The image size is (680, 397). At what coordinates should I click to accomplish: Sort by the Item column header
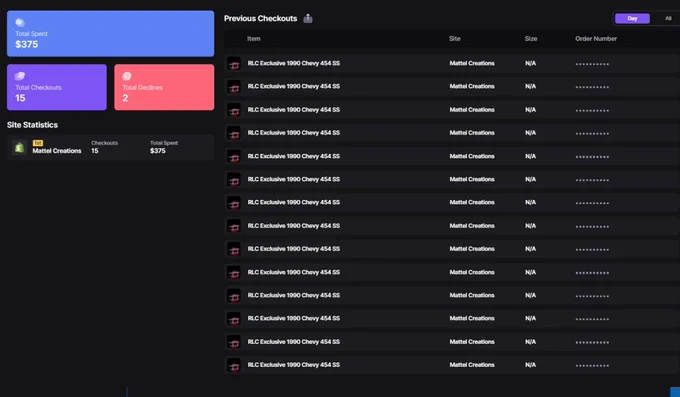[254, 39]
